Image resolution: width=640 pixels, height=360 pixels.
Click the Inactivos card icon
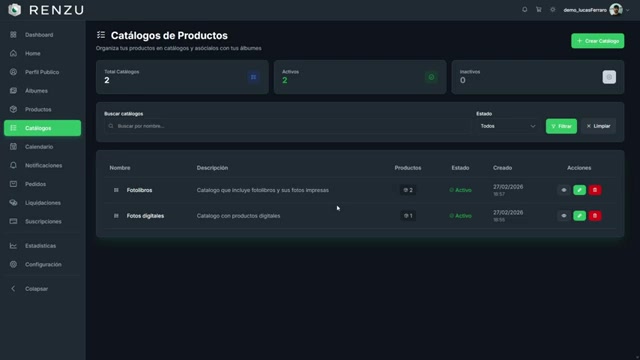609,77
